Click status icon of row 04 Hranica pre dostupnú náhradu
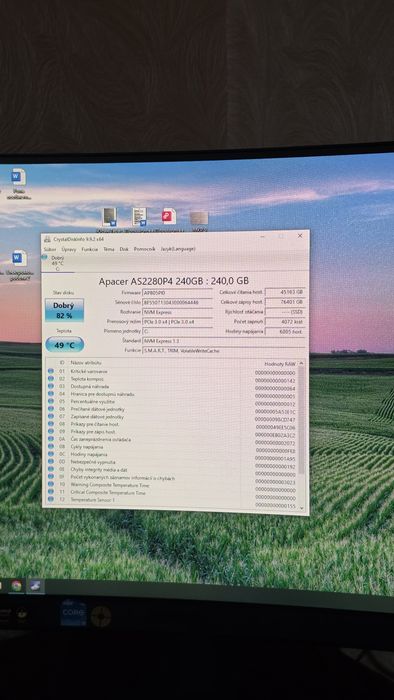The height and width of the screenshot is (700, 394). [x=51, y=394]
